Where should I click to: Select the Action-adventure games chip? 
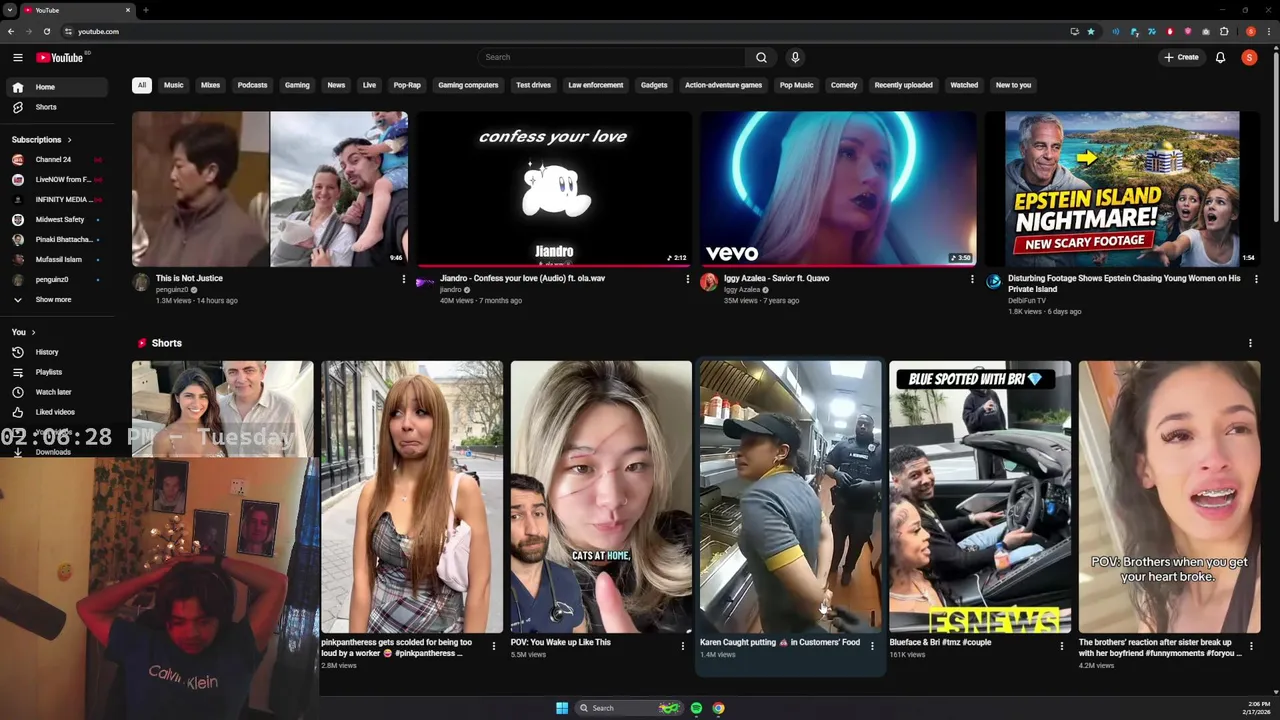tap(723, 85)
